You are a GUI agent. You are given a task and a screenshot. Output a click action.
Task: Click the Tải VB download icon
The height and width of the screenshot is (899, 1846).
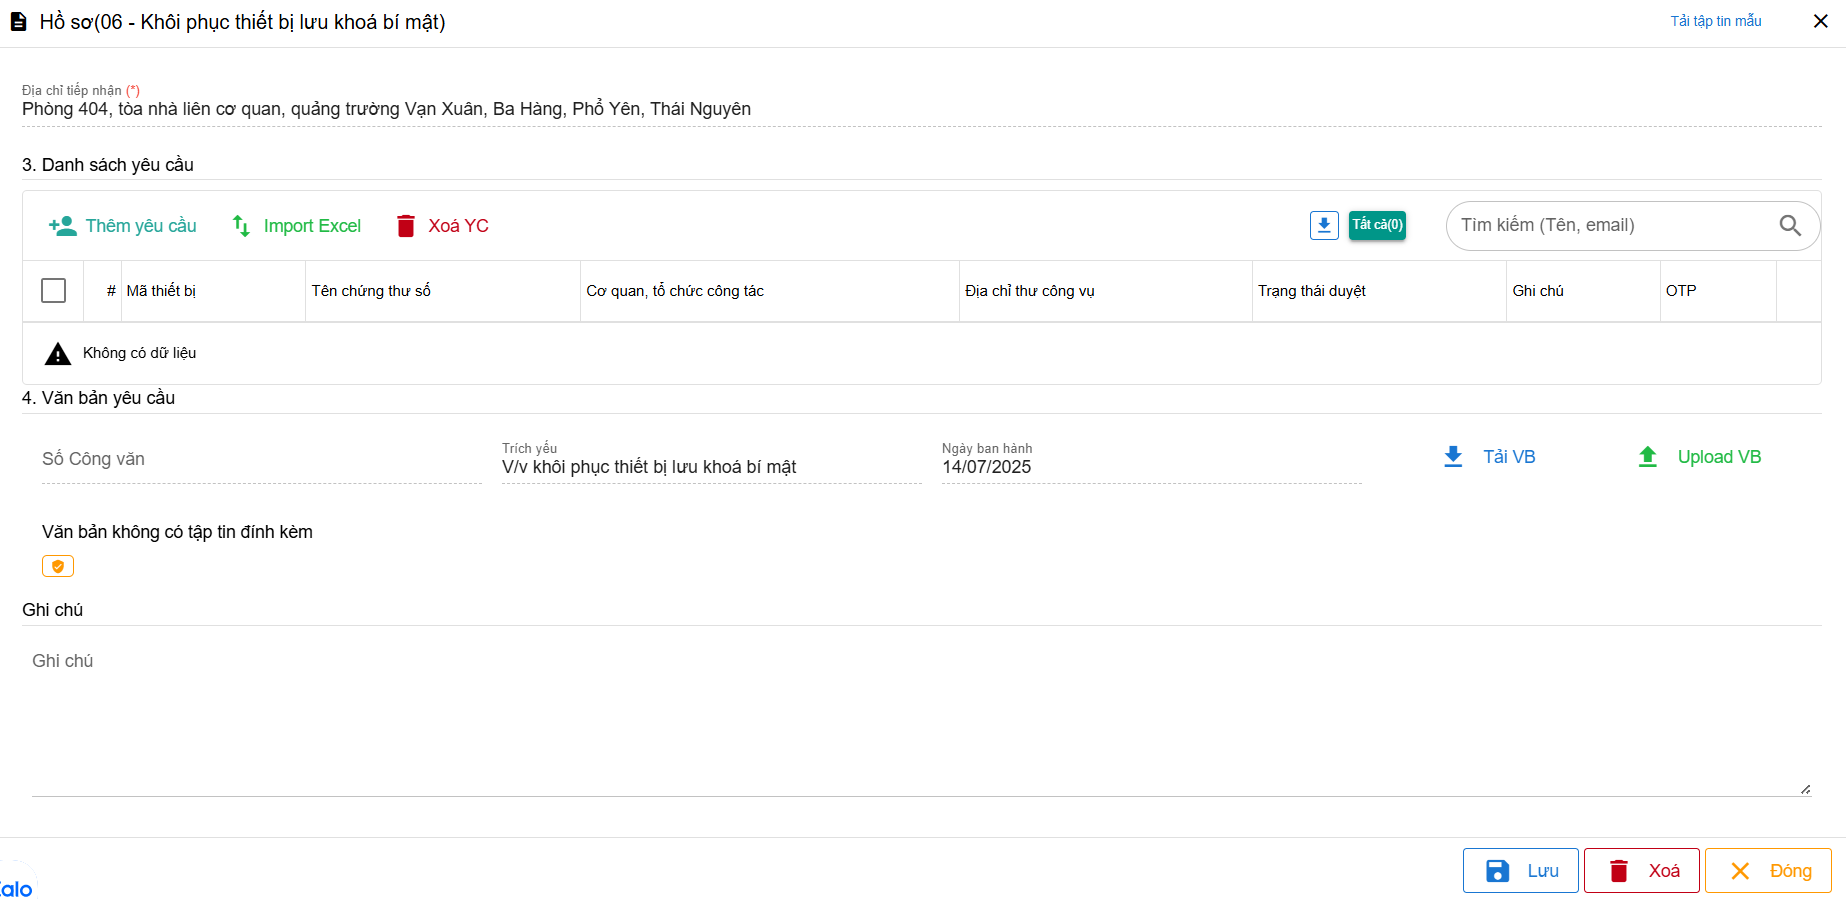tap(1453, 457)
